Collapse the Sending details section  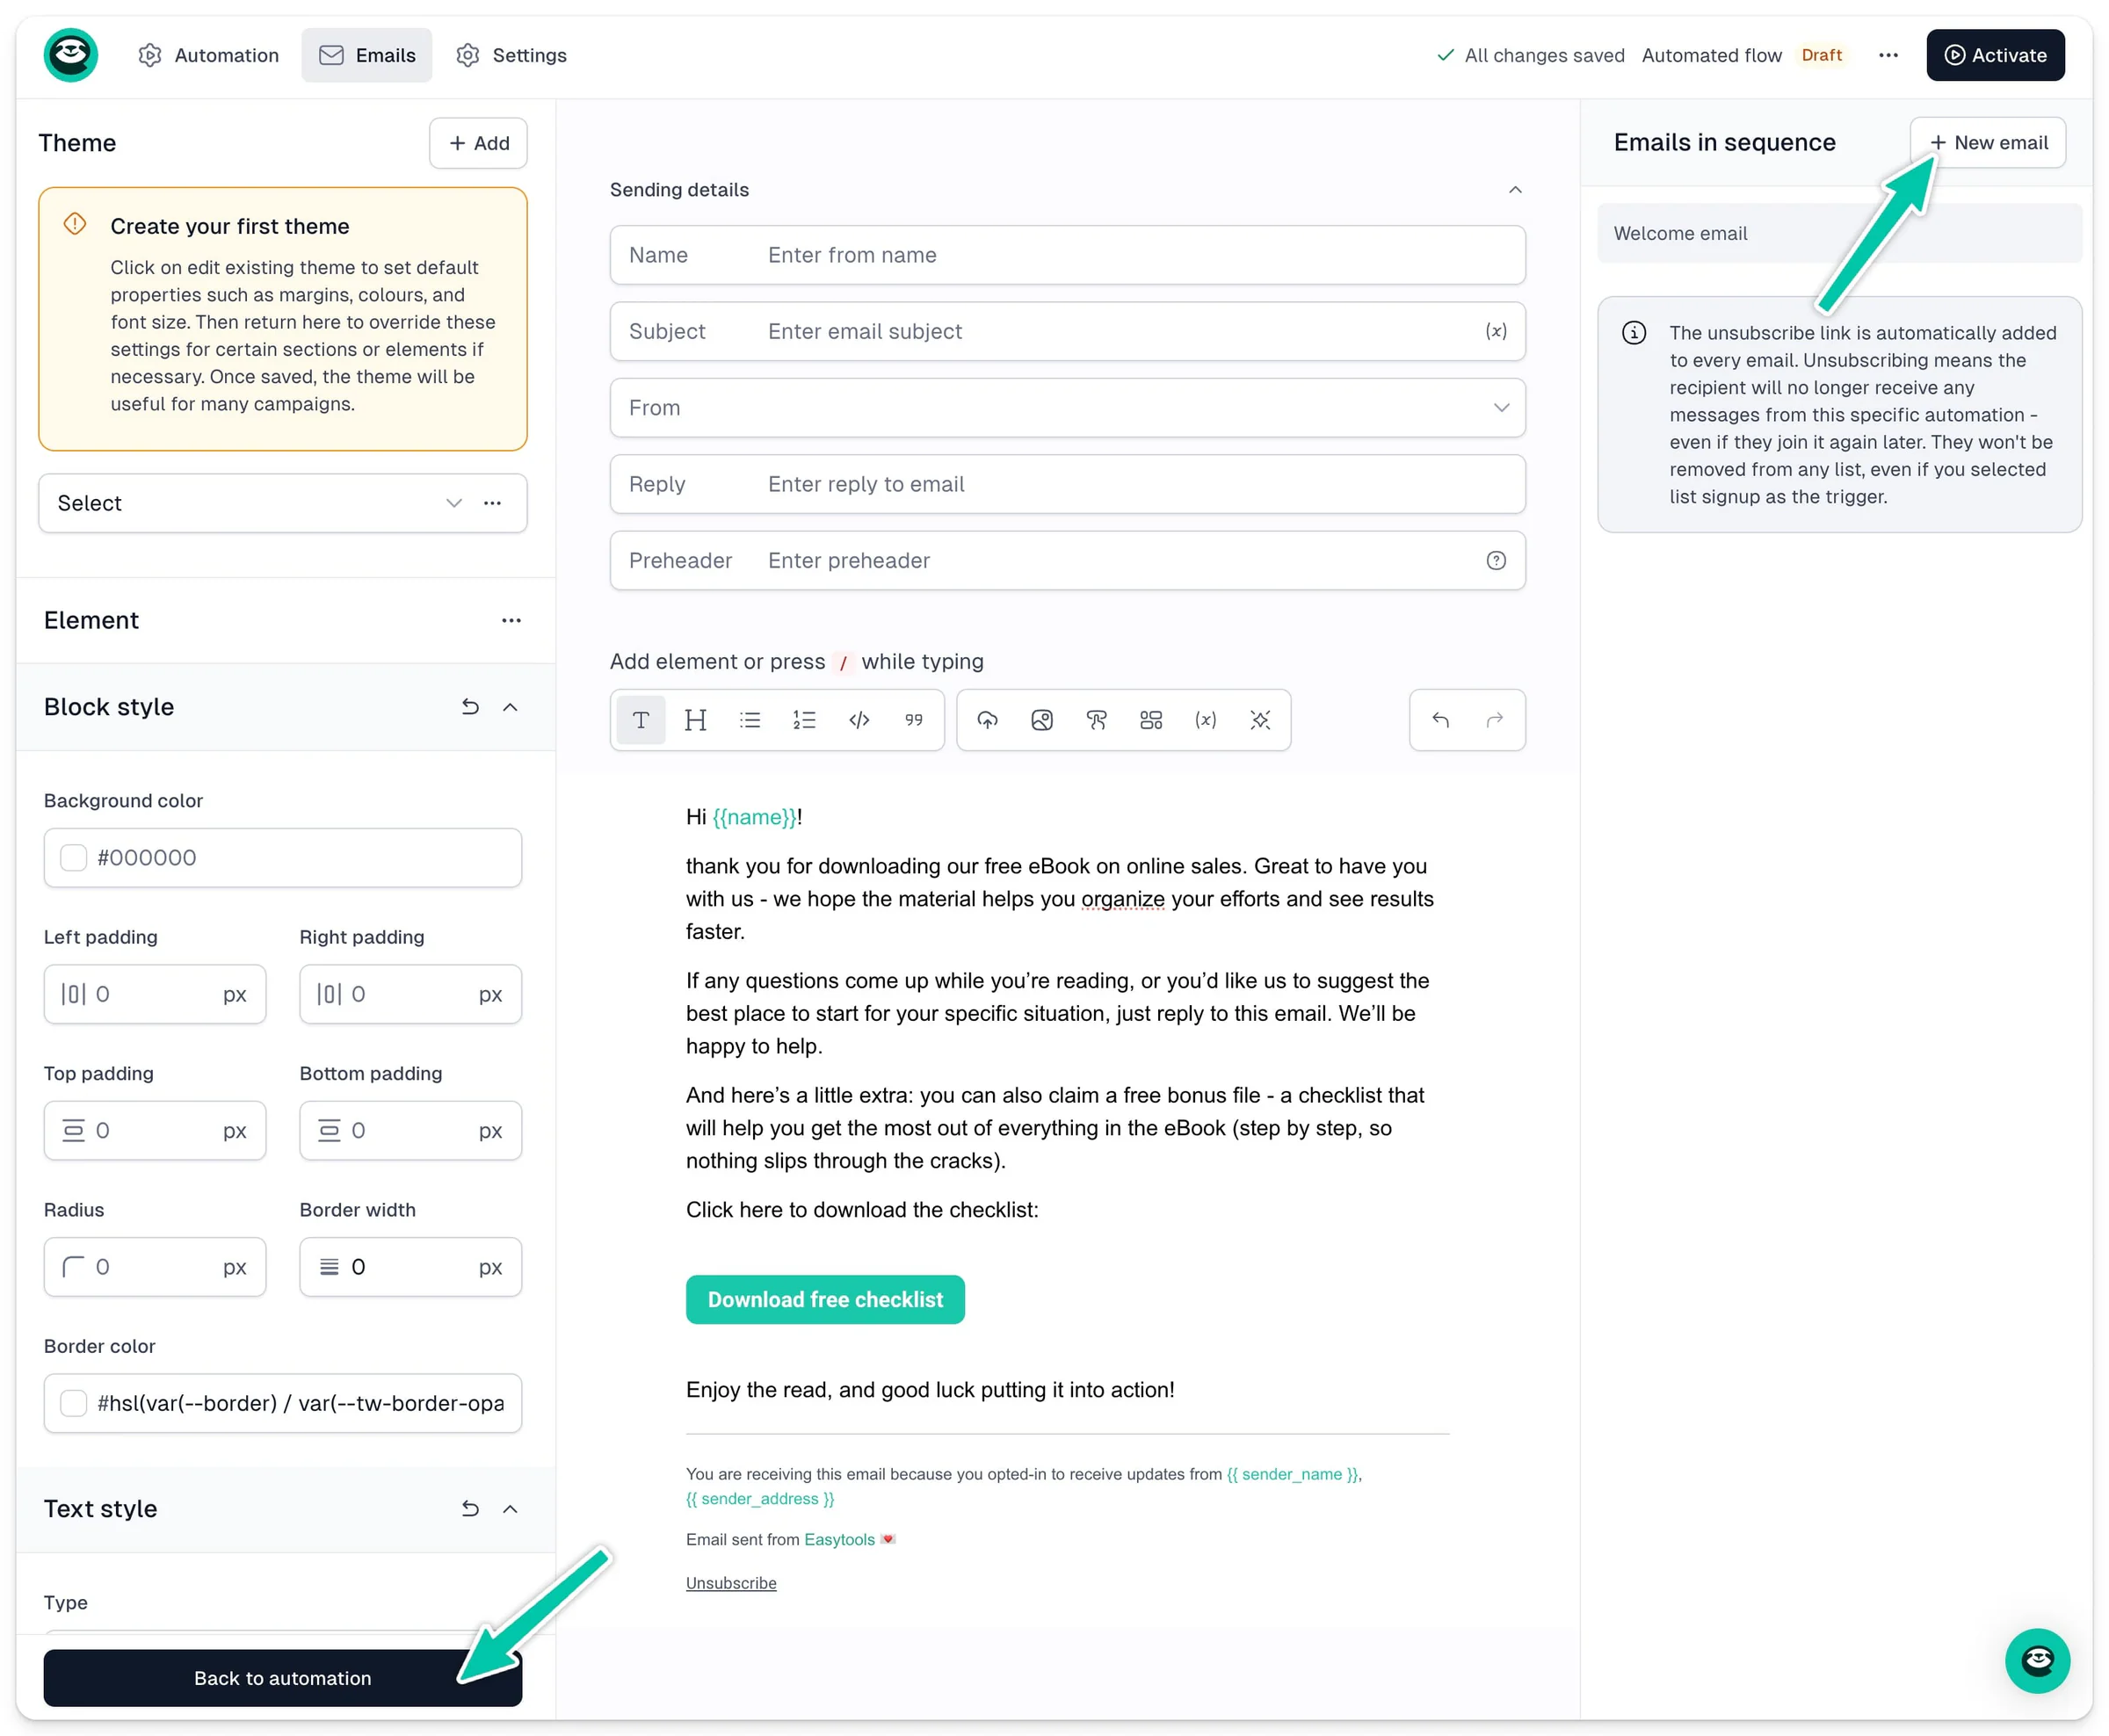coord(1514,190)
